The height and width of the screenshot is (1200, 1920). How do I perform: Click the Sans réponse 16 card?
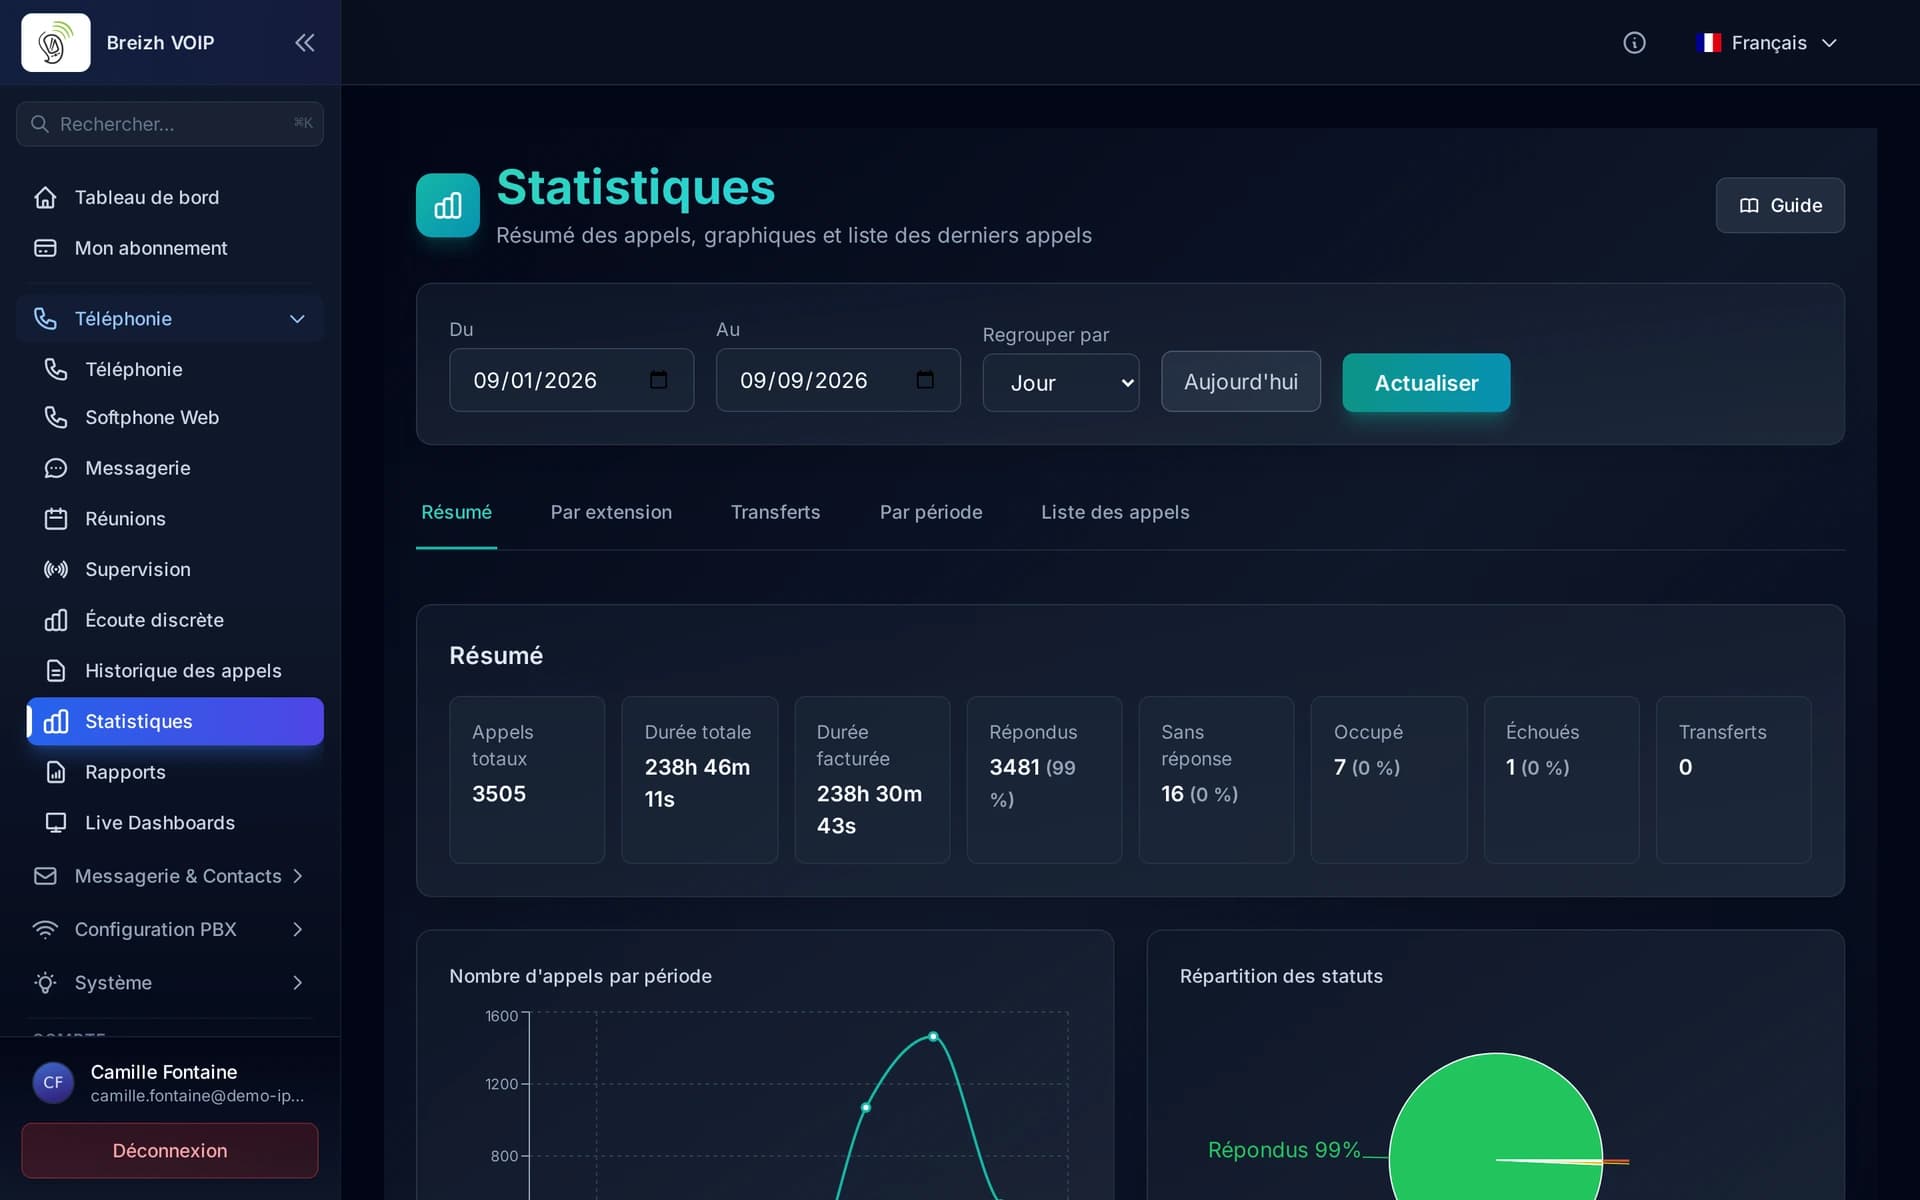coord(1216,780)
